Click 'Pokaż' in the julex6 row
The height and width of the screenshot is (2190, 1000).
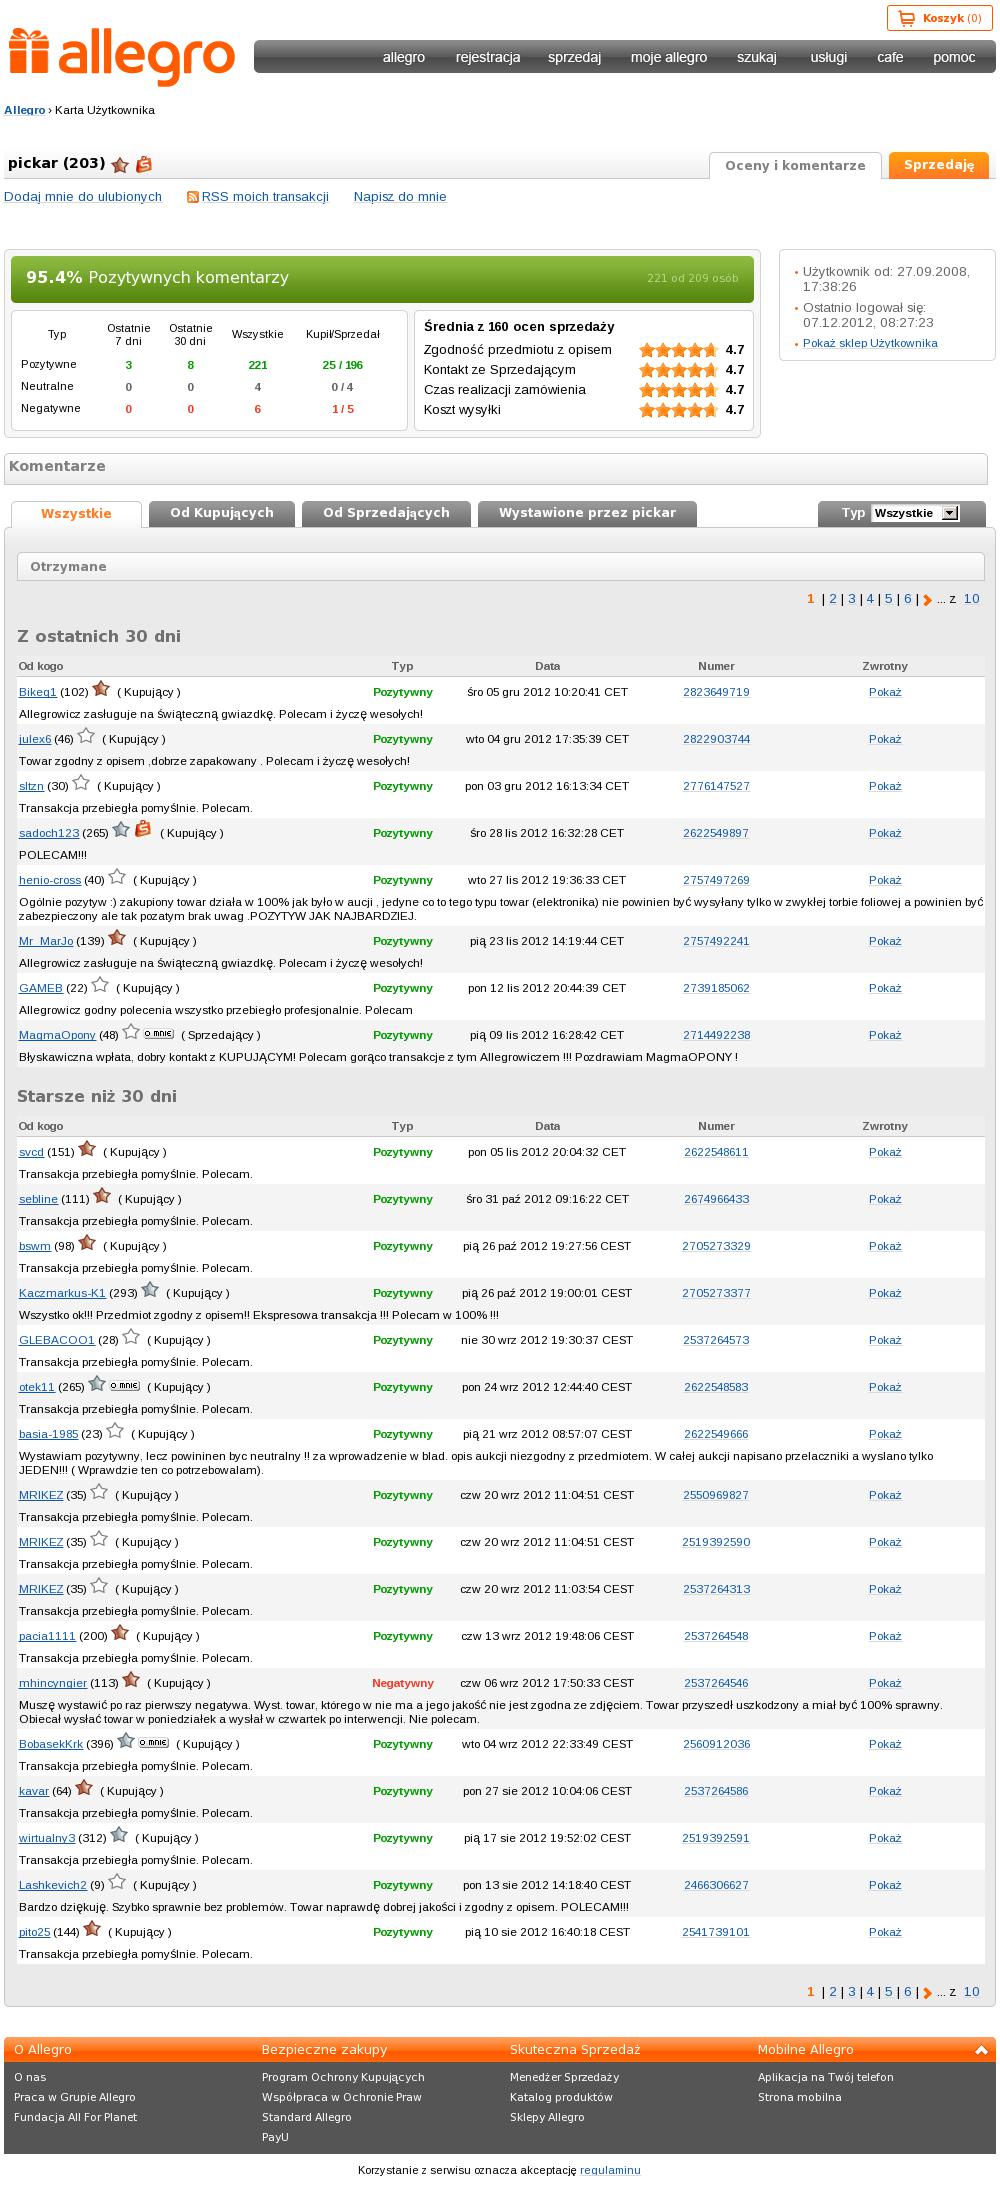pos(885,739)
